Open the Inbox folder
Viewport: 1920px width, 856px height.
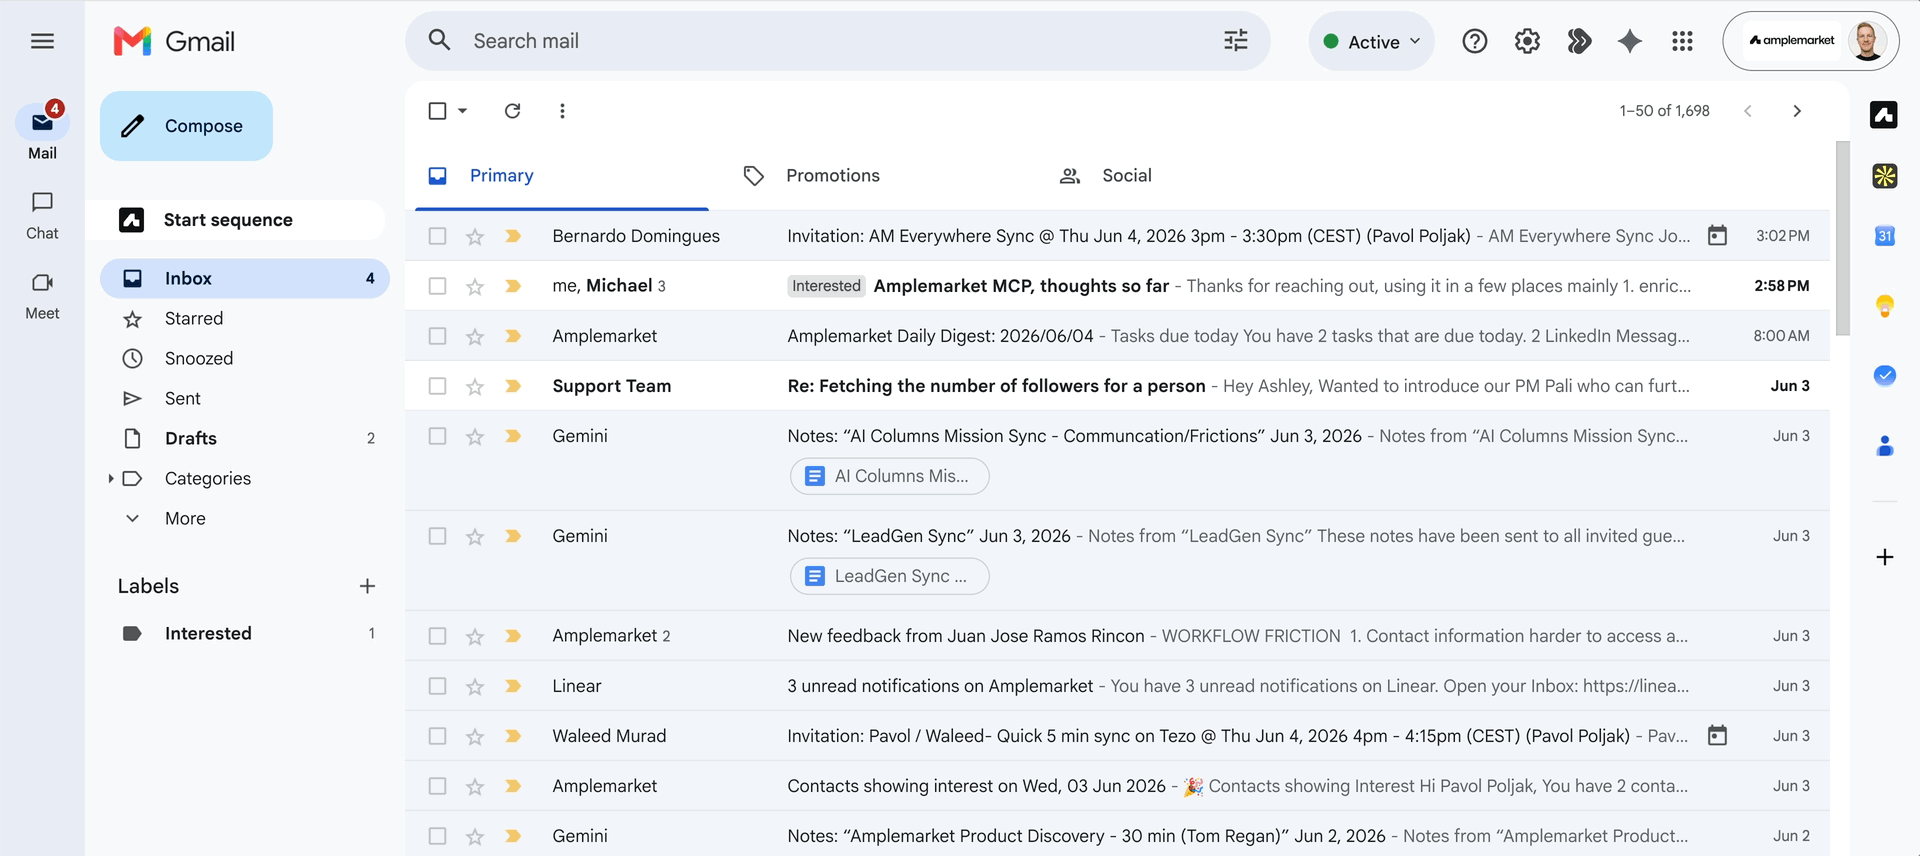[x=245, y=278]
